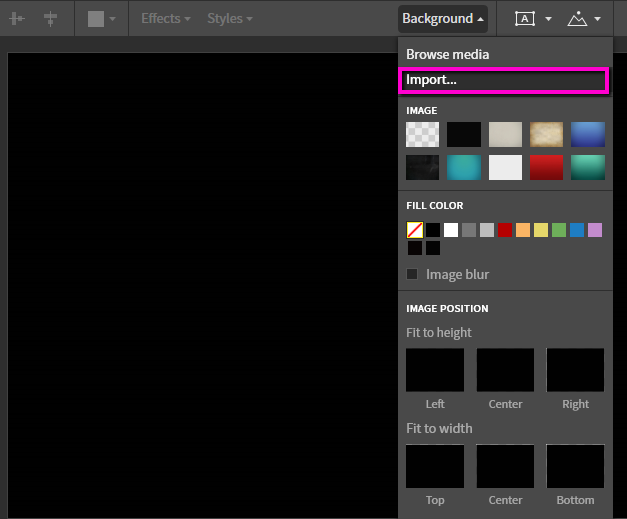
Task: Pick the red gradient background image
Action: (546, 167)
